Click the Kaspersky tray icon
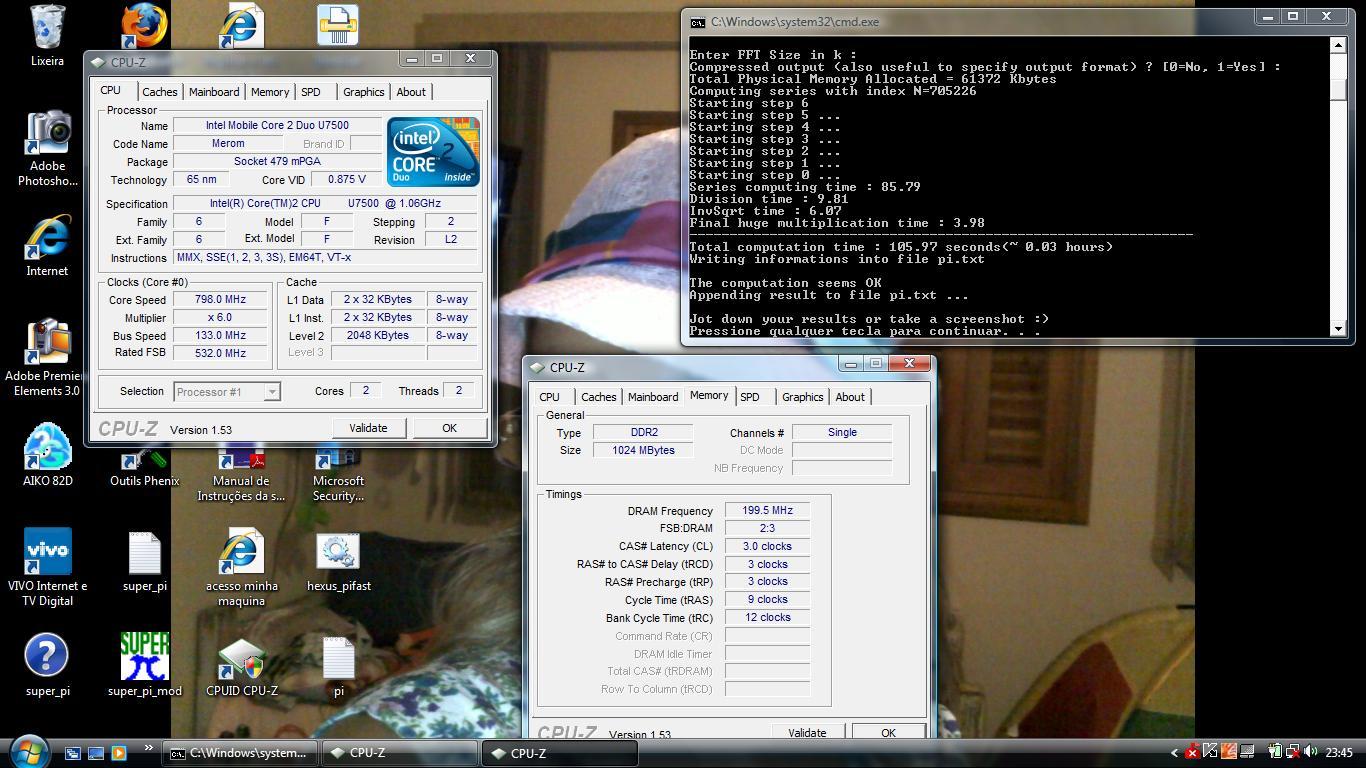Image resolution: width=1366 pixels, height=768 pixels. click(1210, 752)
